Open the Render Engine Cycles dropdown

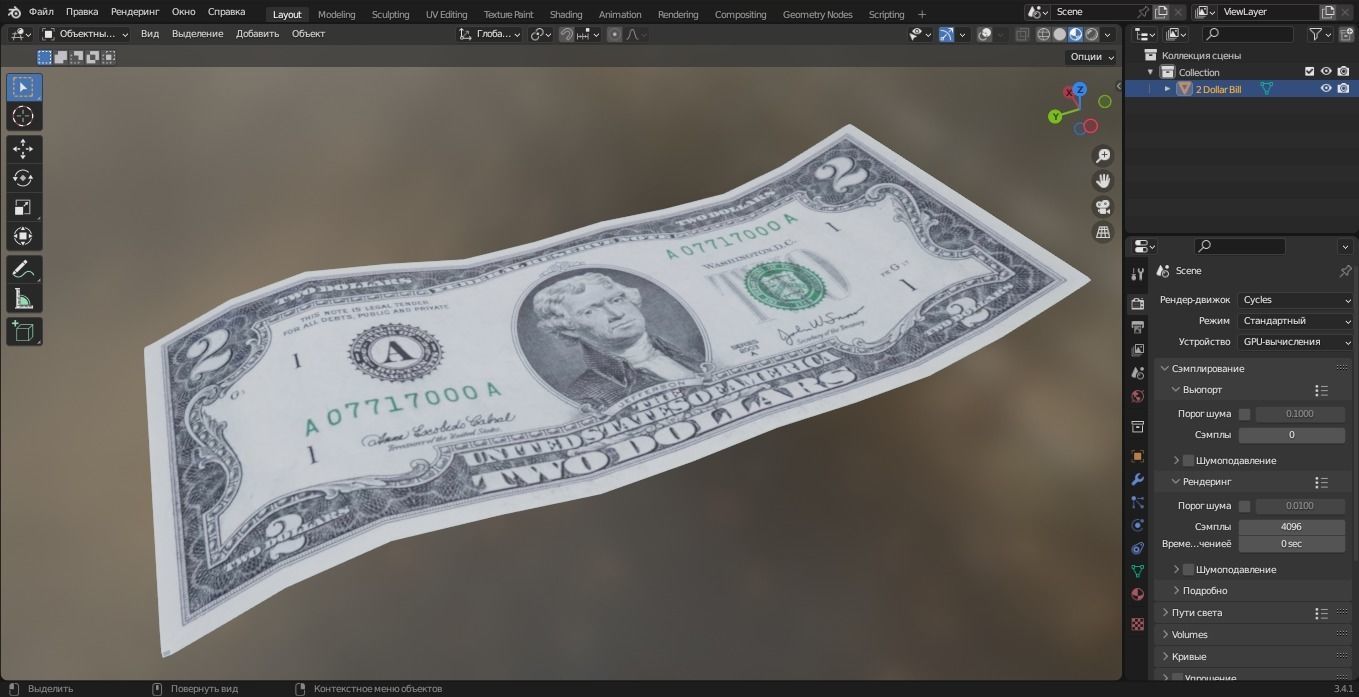pyautogui.click(x=1296, y=300)
